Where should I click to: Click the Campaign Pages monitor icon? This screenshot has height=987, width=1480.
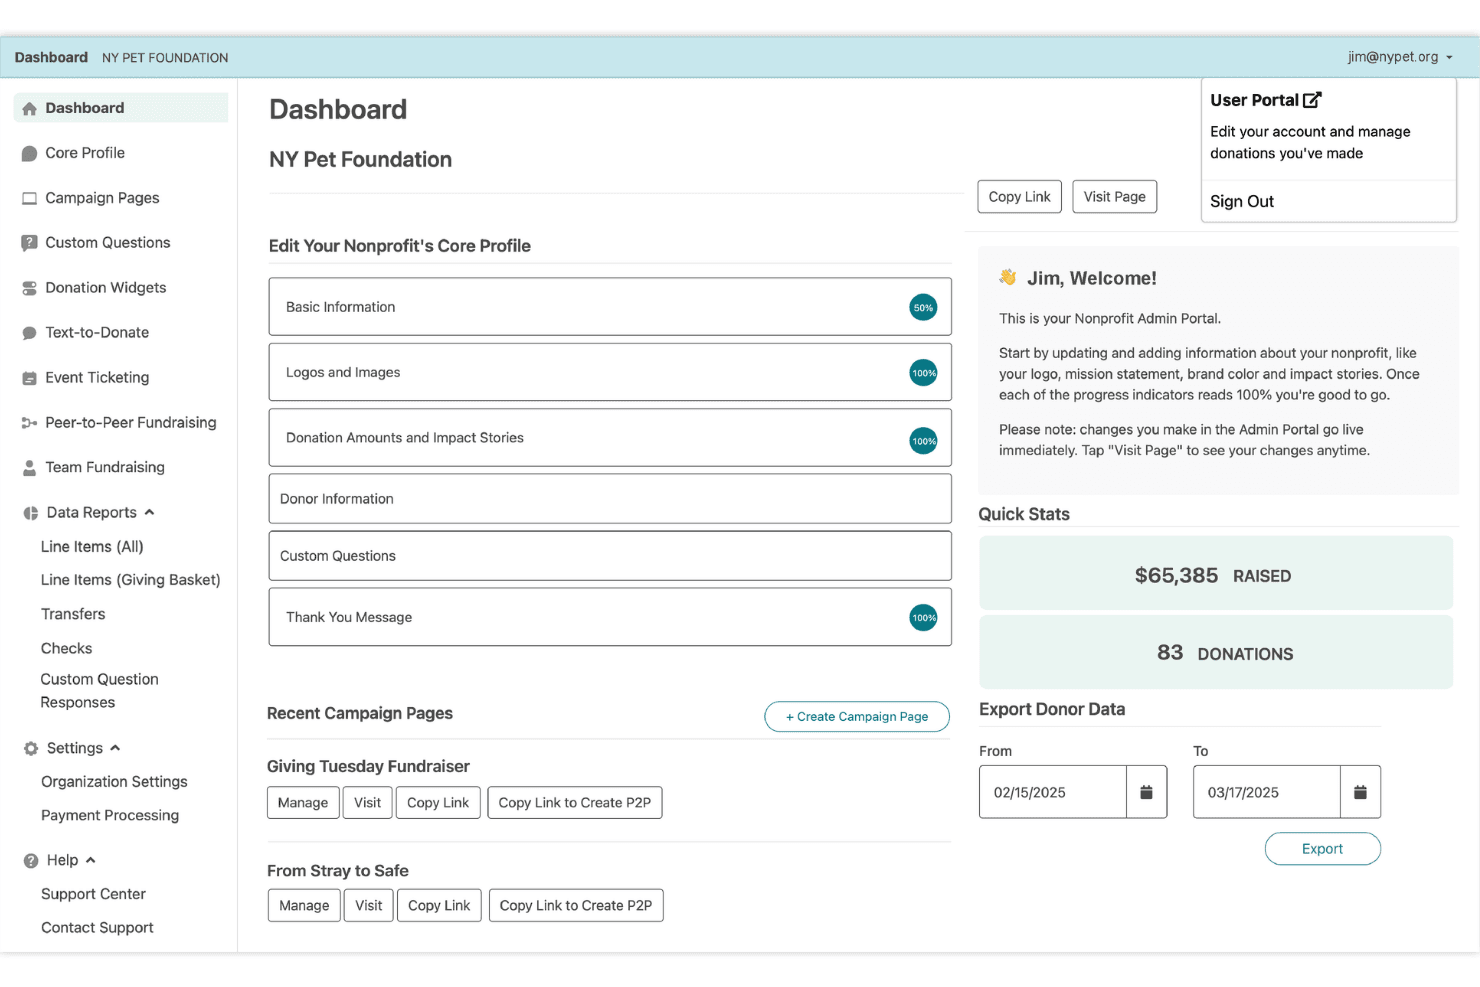(30, 199)
